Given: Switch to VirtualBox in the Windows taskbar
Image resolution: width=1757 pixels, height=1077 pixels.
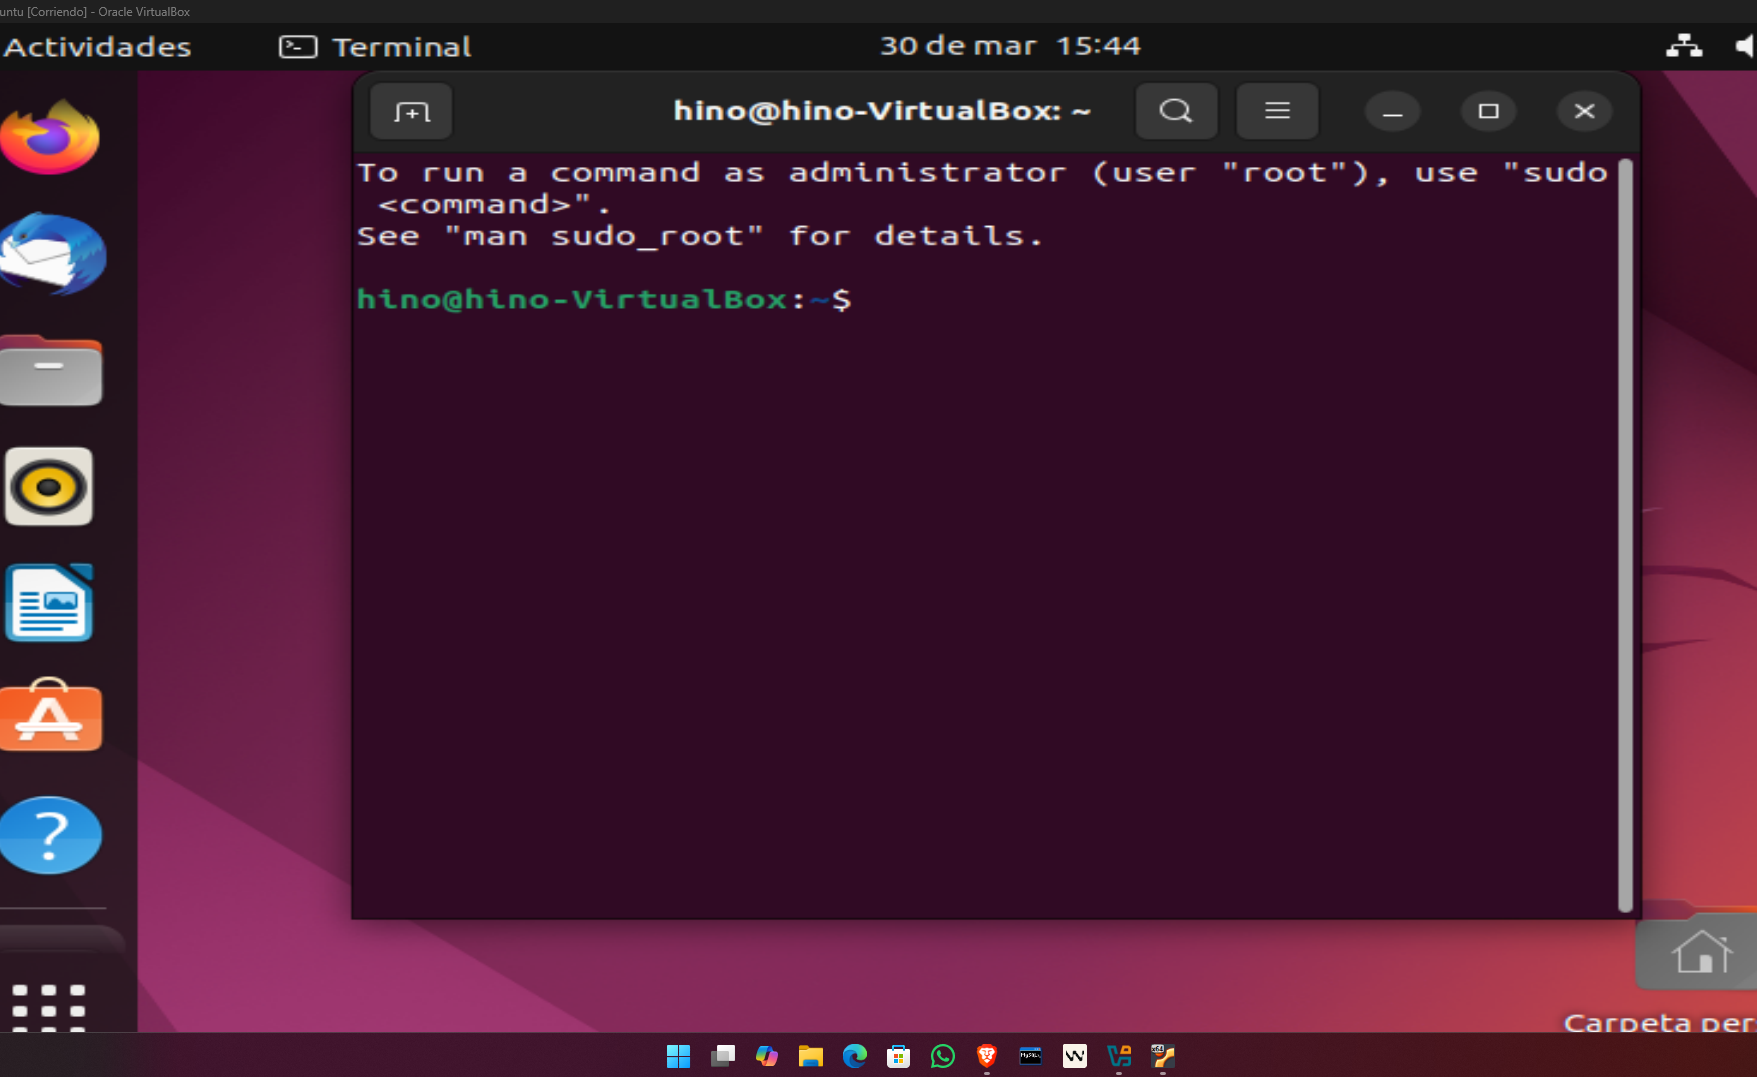Looking at the screenshot, I should pyautogui.click(x=1119, y=1056).
